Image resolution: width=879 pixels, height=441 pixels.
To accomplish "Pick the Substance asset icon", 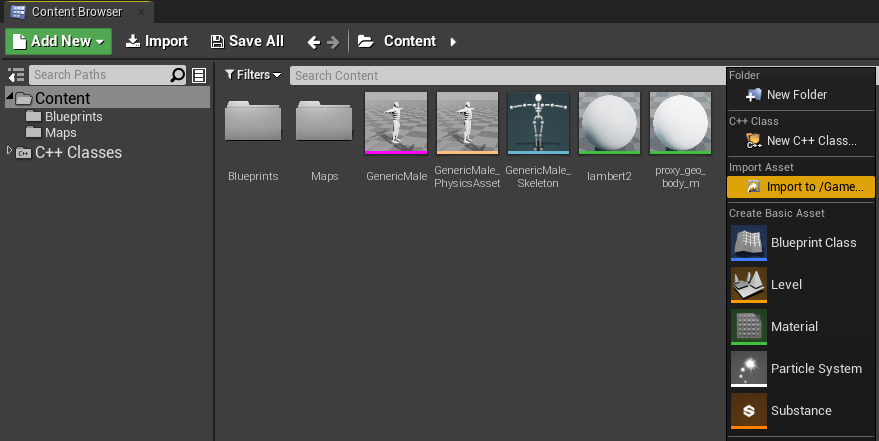I will 749,411.
